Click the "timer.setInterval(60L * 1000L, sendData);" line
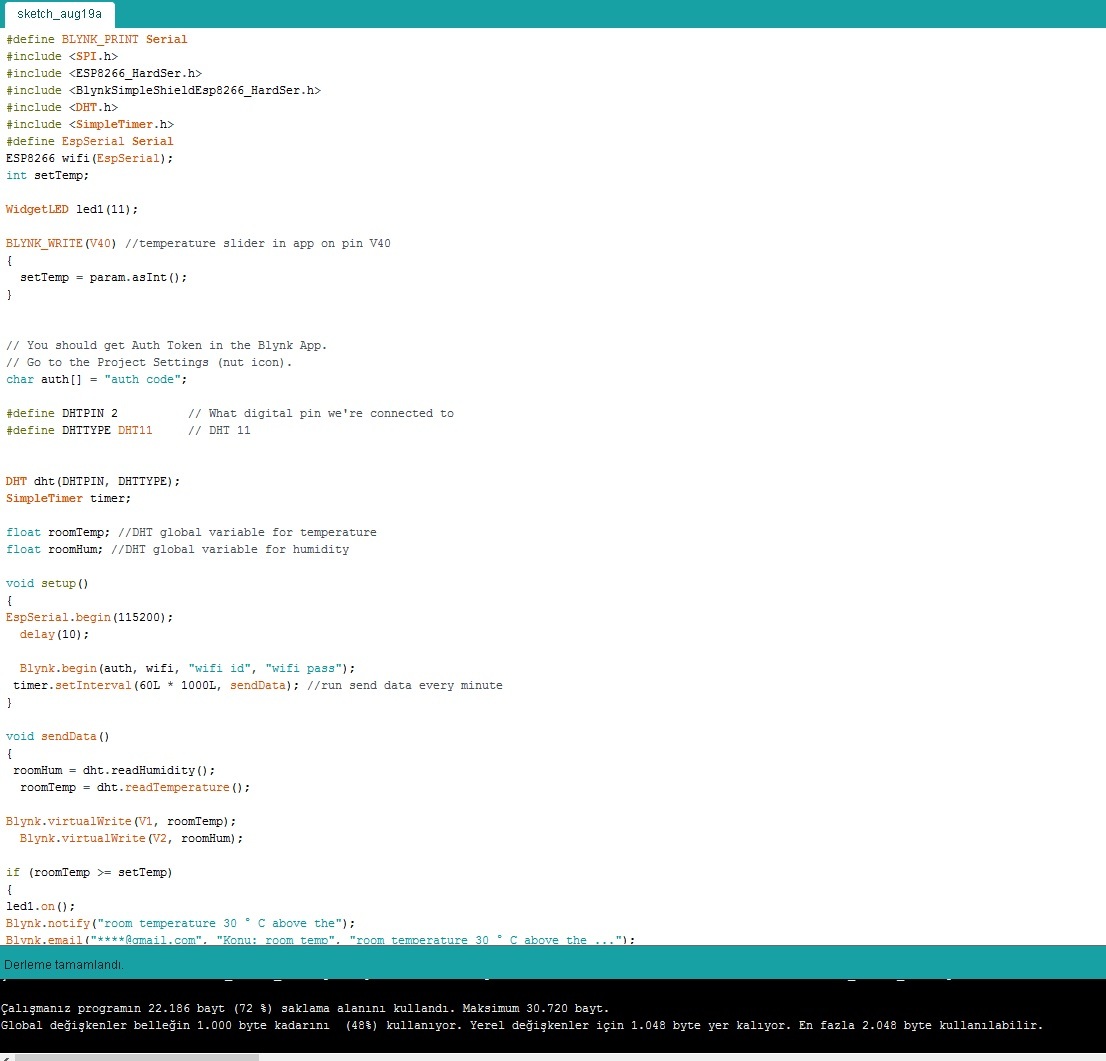 pos(258,685)
